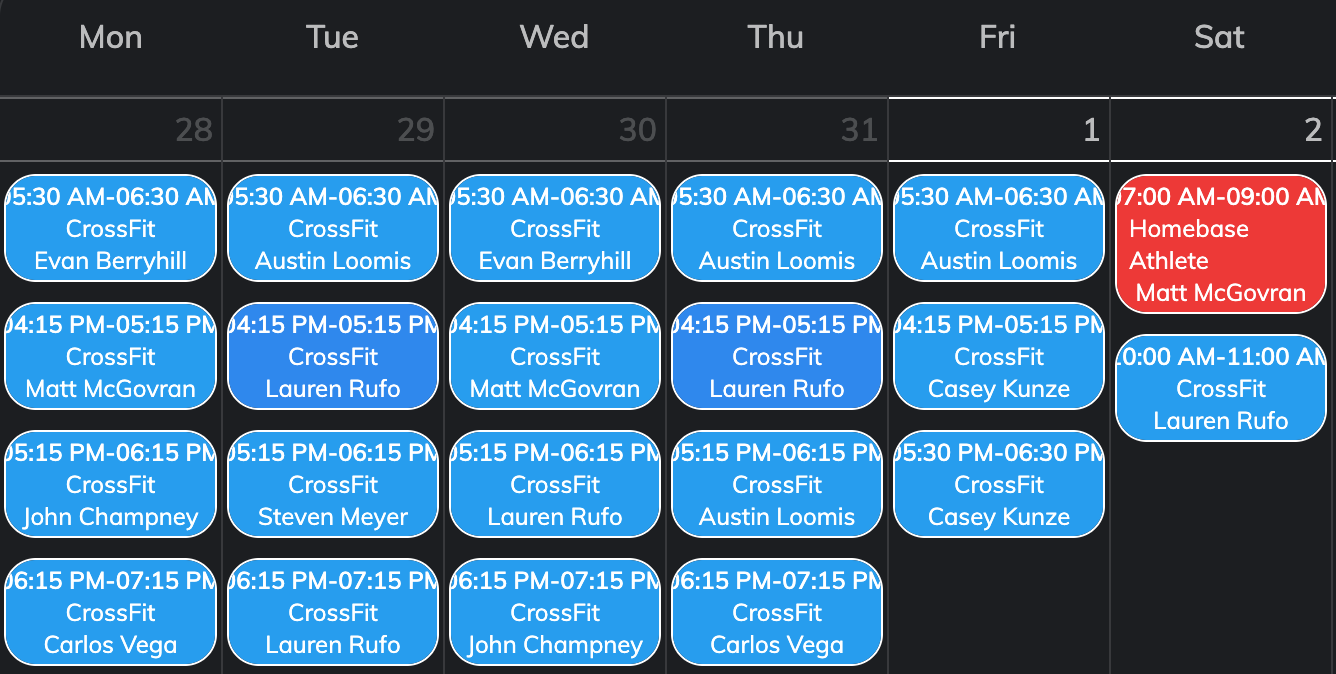Open red Homebase Athlete event on Saturday
This screenshot has height=674, width=1336.
(x=1221, y=245)
